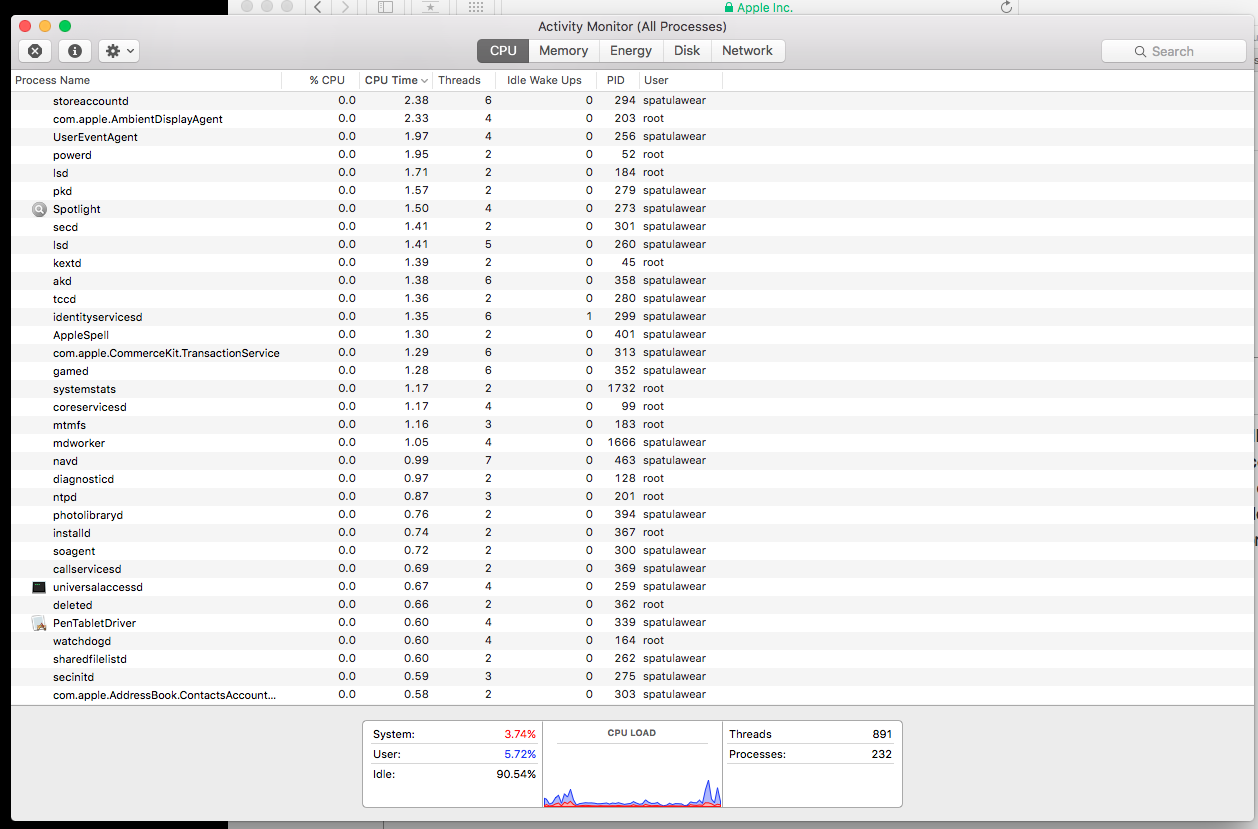This screenshot has width=1258, height=829.
Task: Switch to the CPU tab
Action: click(x=503, y=51)
